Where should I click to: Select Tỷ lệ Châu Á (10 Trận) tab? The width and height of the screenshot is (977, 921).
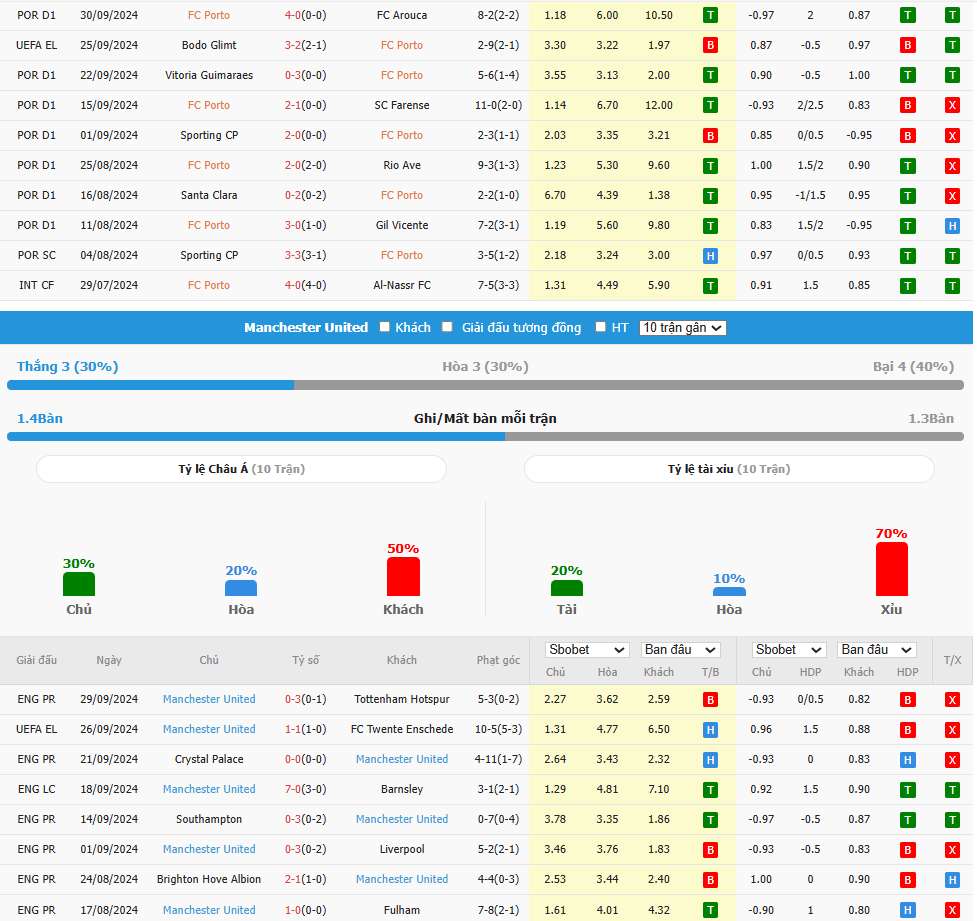click(x=242, y=469)
